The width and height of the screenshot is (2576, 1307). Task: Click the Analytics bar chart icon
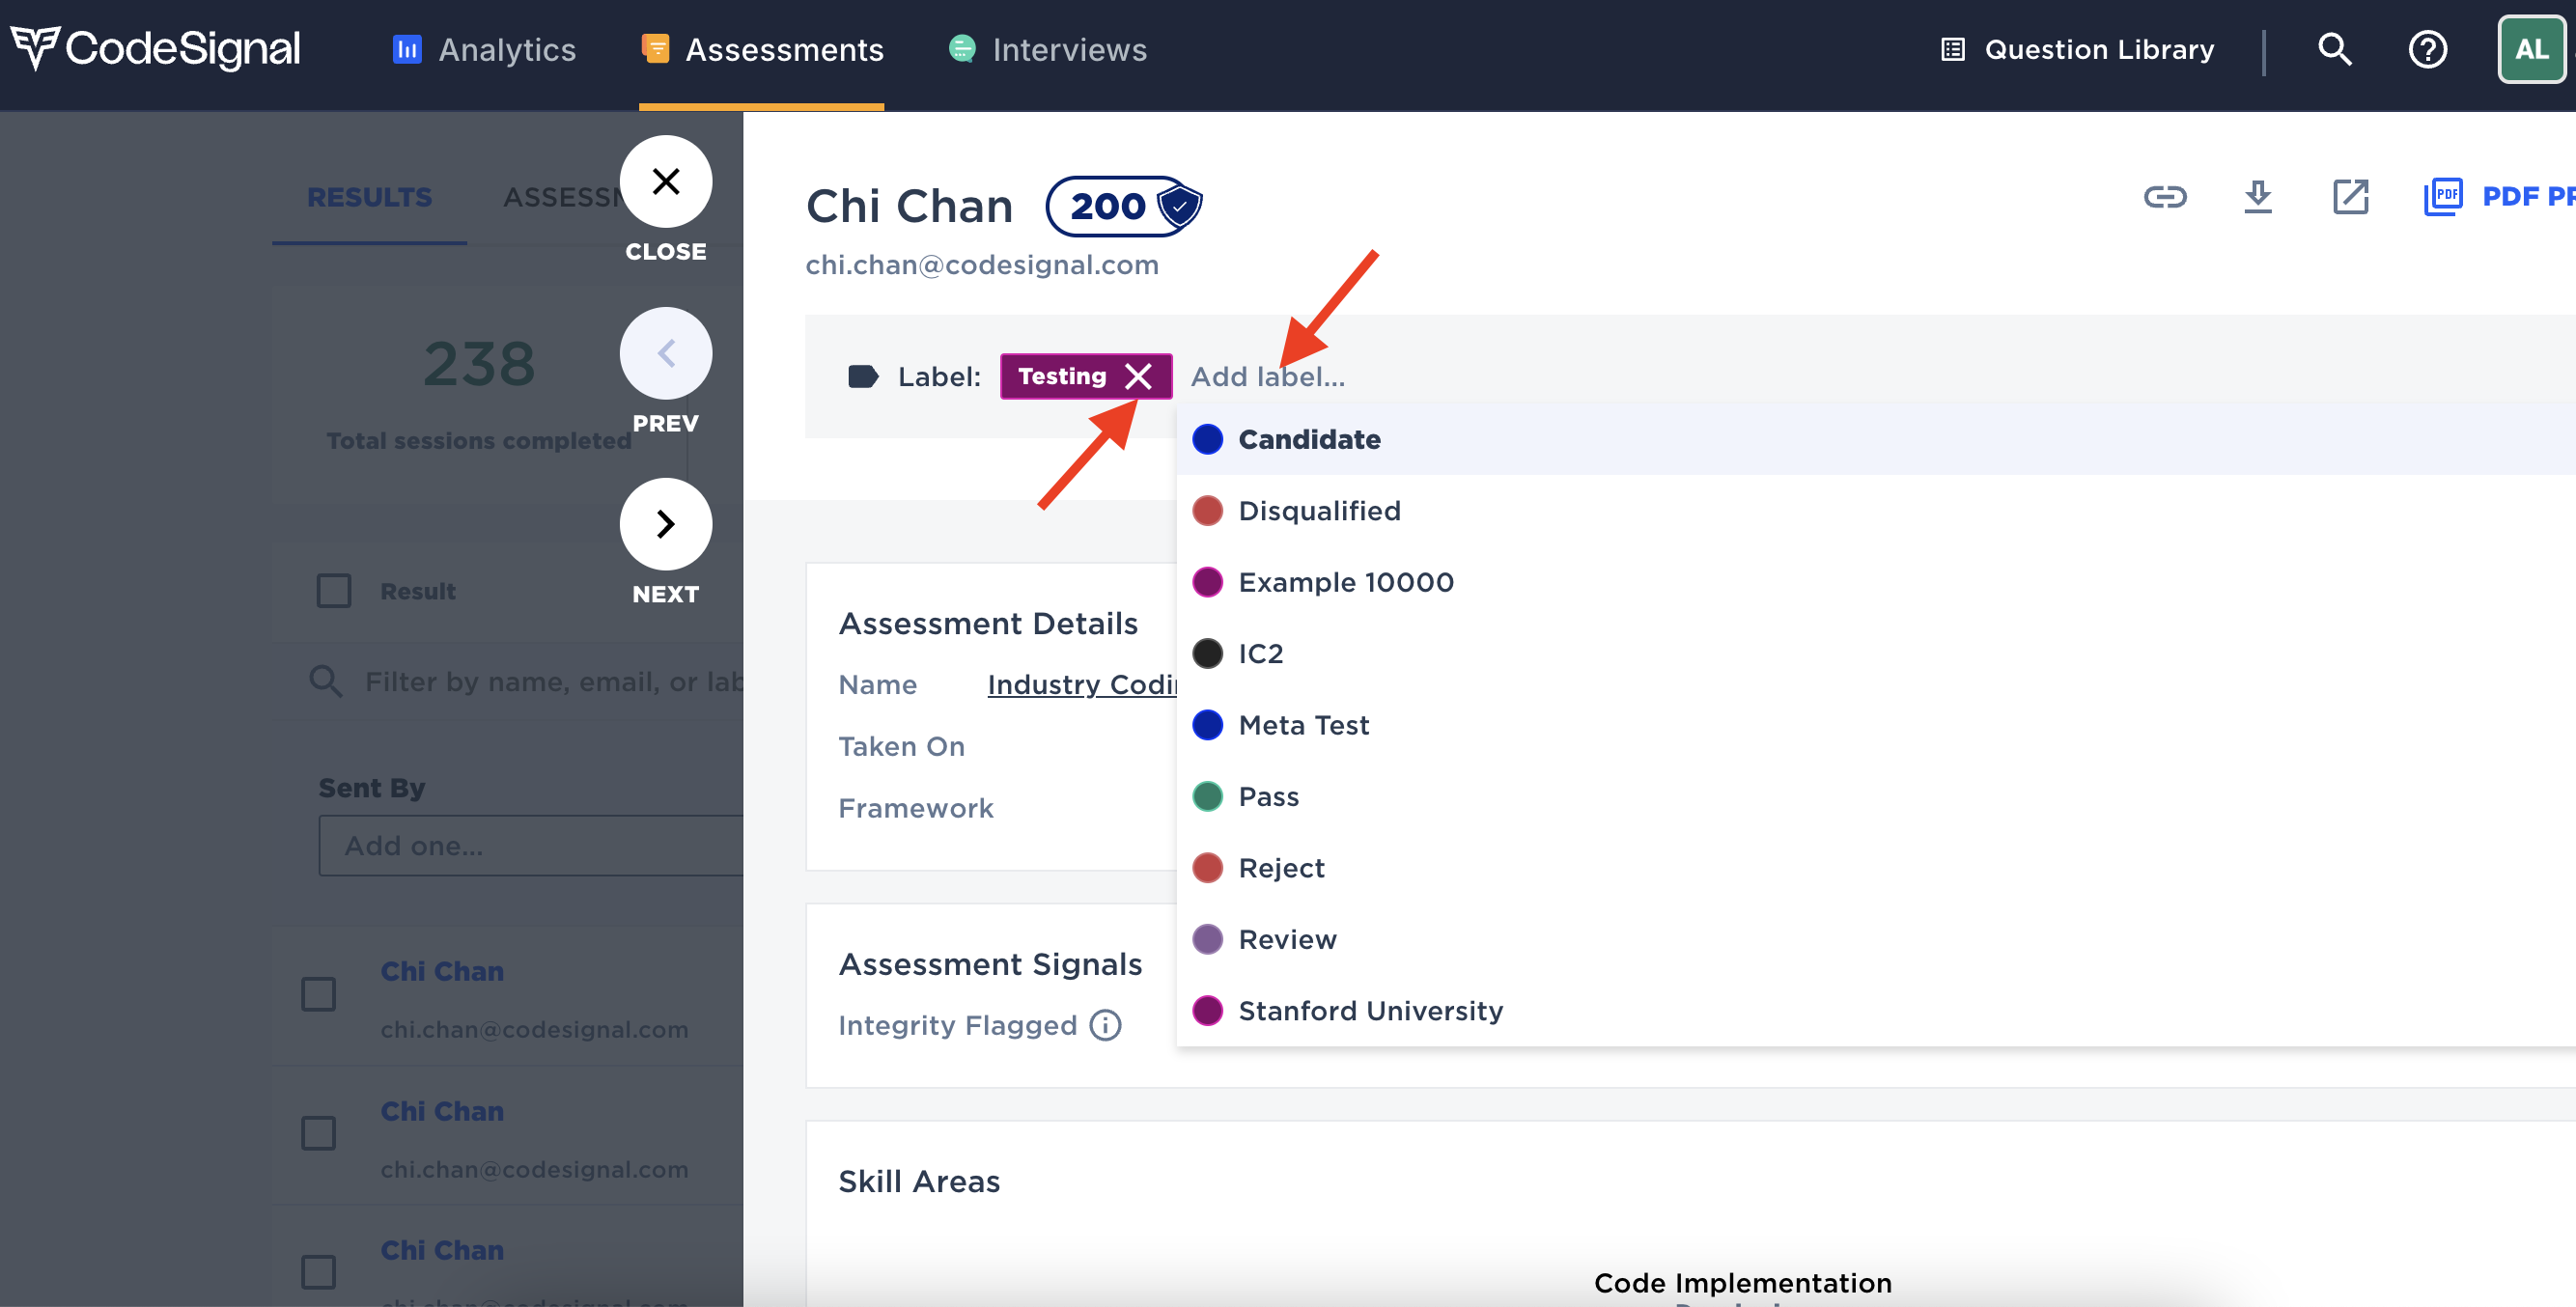[x=407, y=49]
